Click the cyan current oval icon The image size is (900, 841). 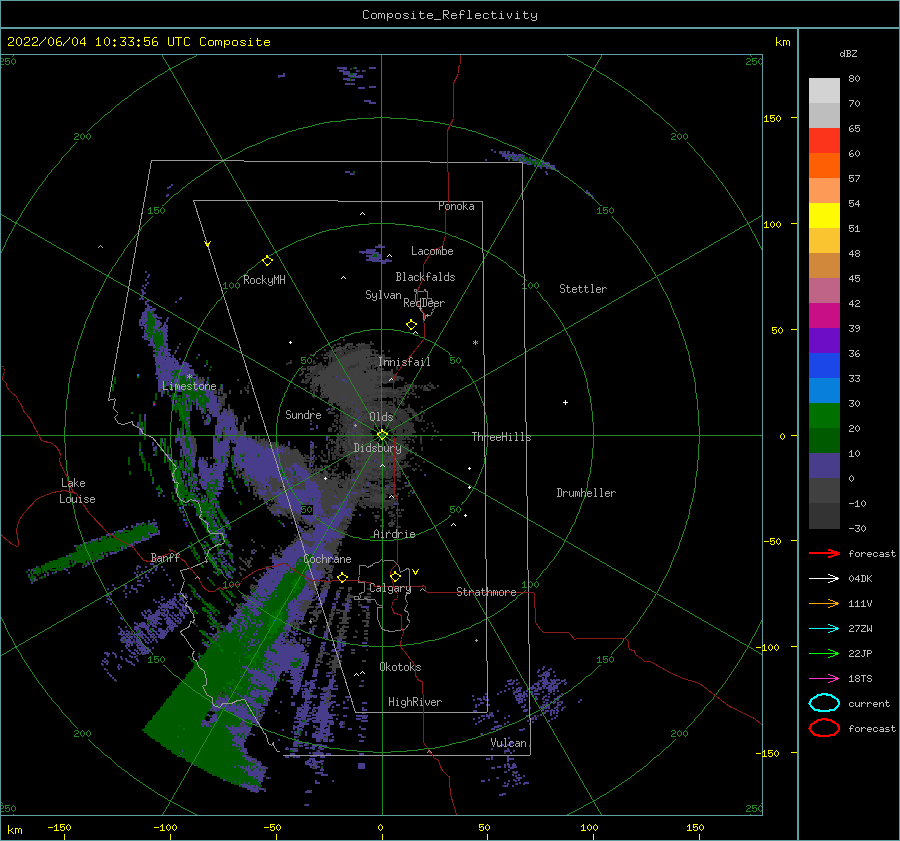click(x=824, y=703)
